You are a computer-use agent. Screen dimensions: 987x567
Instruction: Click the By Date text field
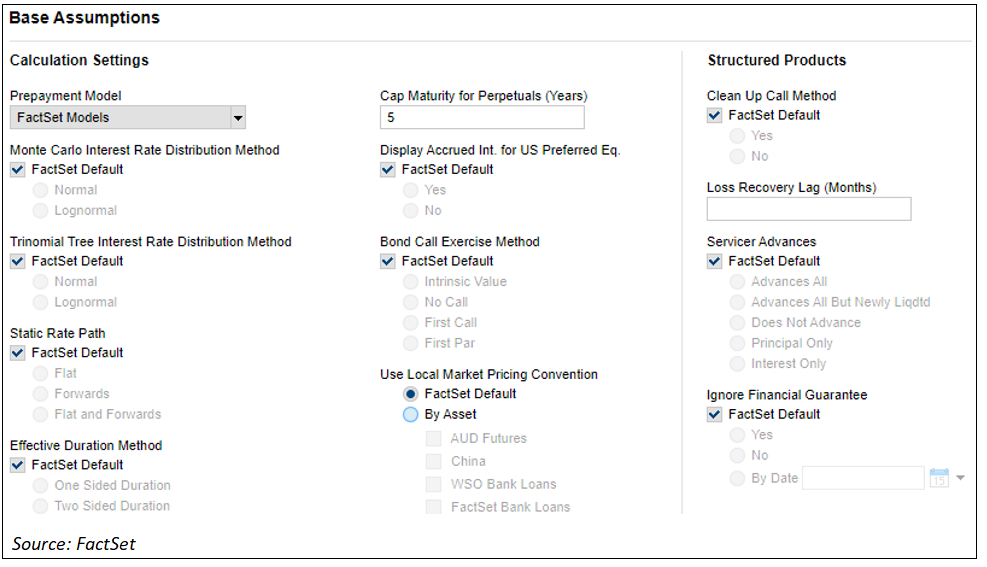862,478
